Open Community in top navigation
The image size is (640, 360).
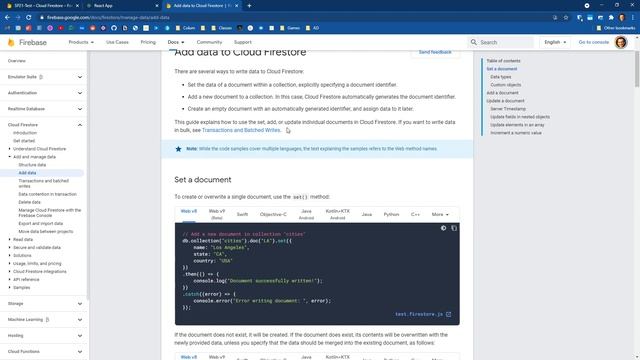[209, 42]
